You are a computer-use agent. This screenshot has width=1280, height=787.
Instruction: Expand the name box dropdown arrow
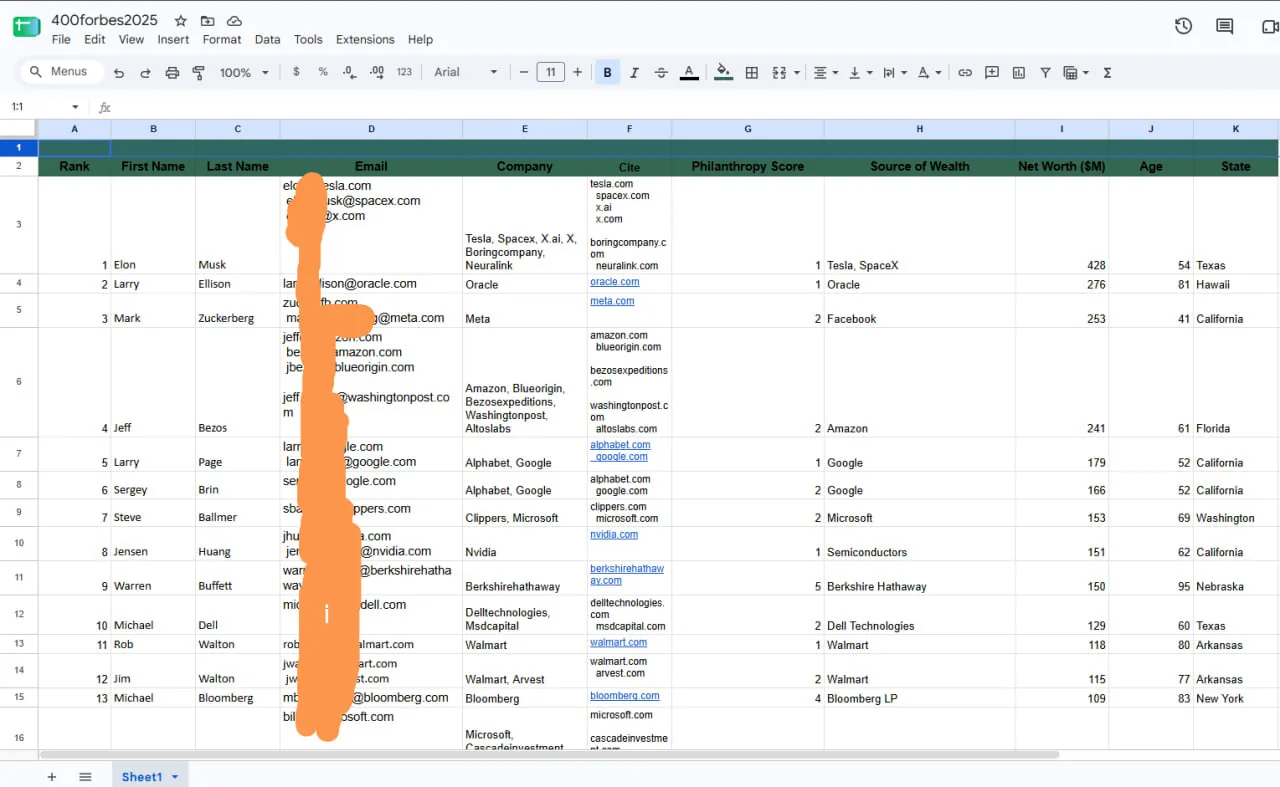75,107
